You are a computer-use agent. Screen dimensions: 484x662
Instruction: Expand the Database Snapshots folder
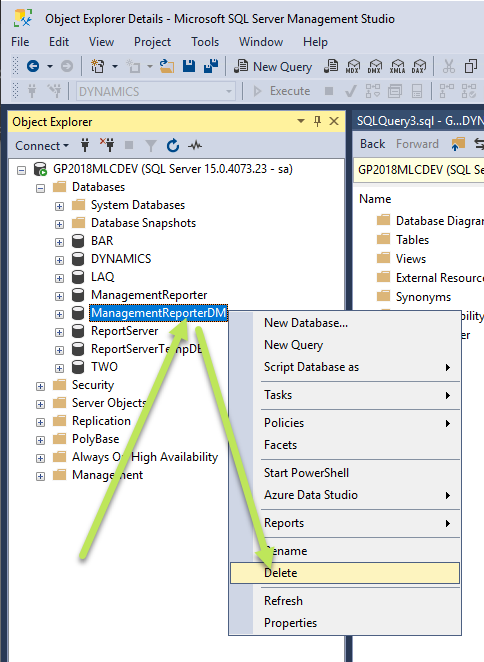point(60,224)
